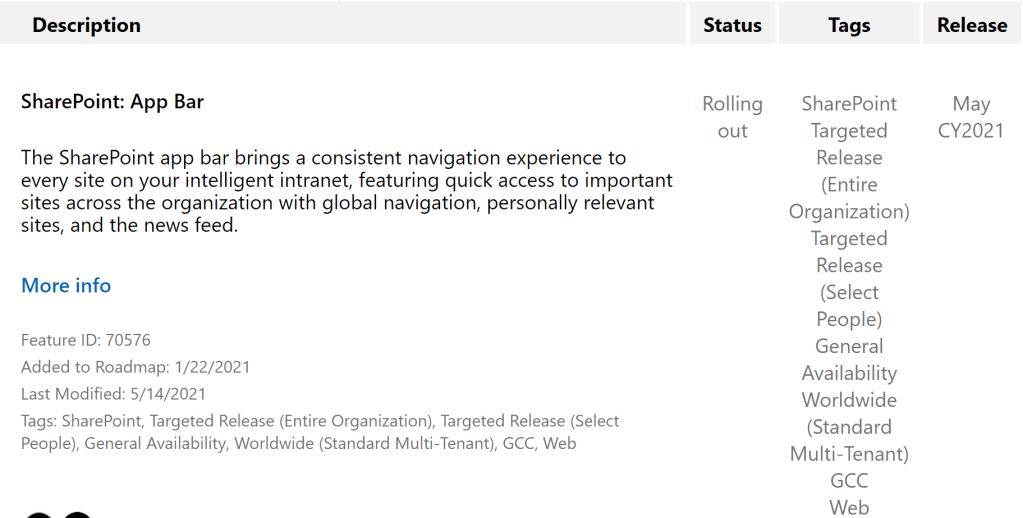Click the May CY2021 release value
This screenshot has height=518, width=1023.
point(971,117)
